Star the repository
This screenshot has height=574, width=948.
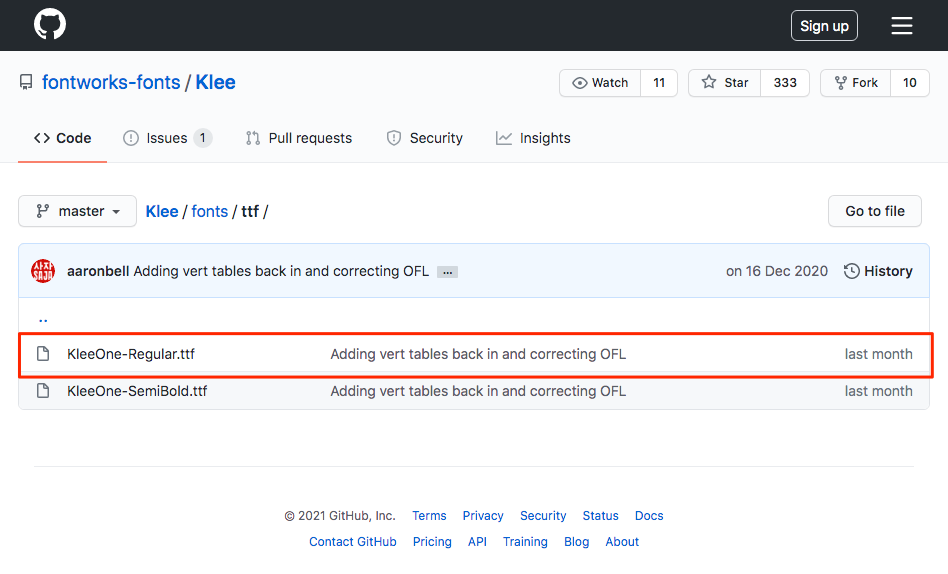point(724,83)
